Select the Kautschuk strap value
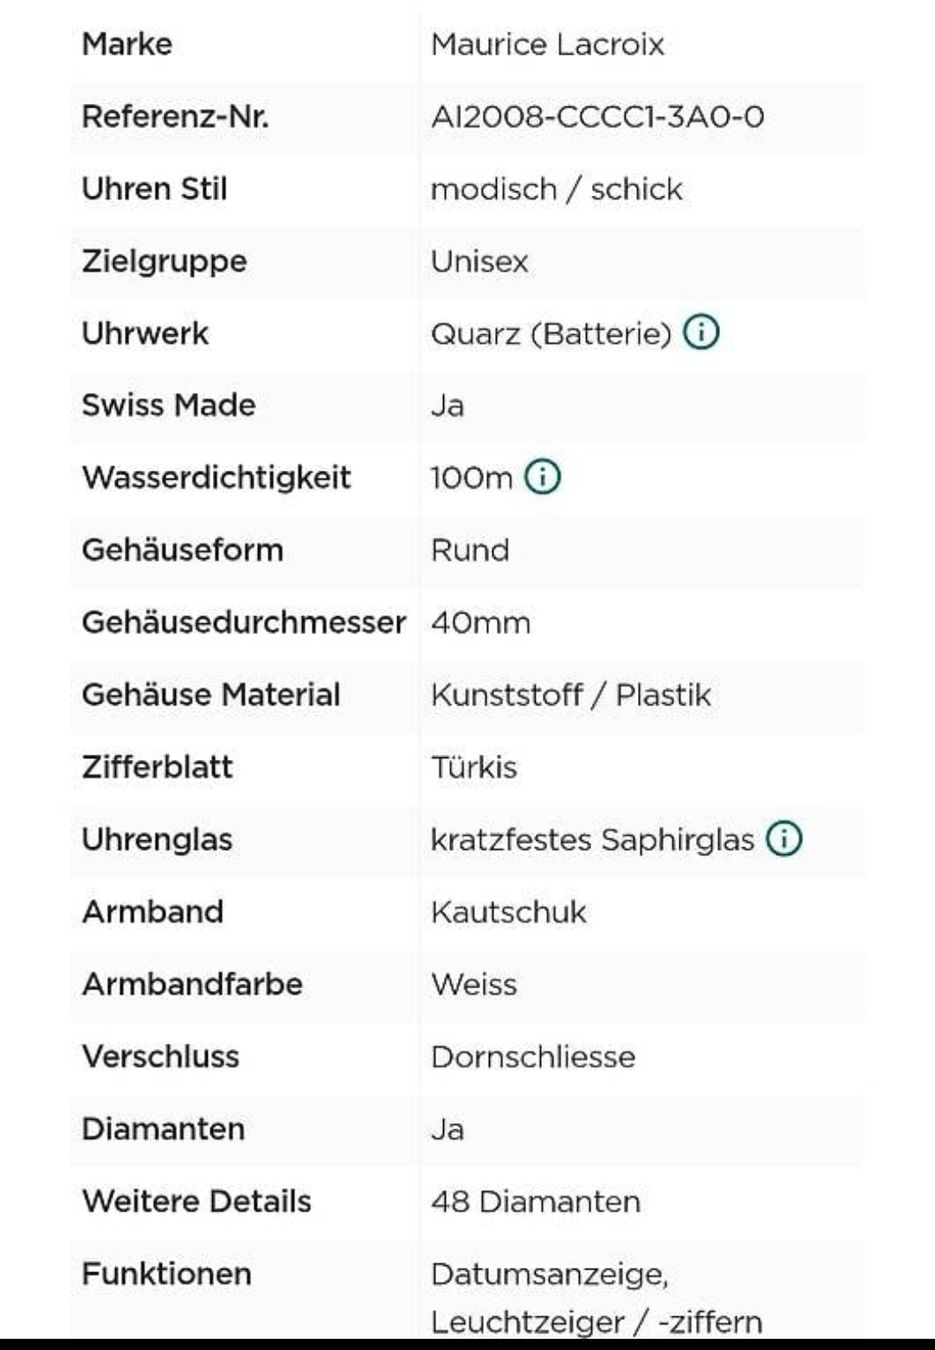Screen dimensions: 935x1350 508,912
